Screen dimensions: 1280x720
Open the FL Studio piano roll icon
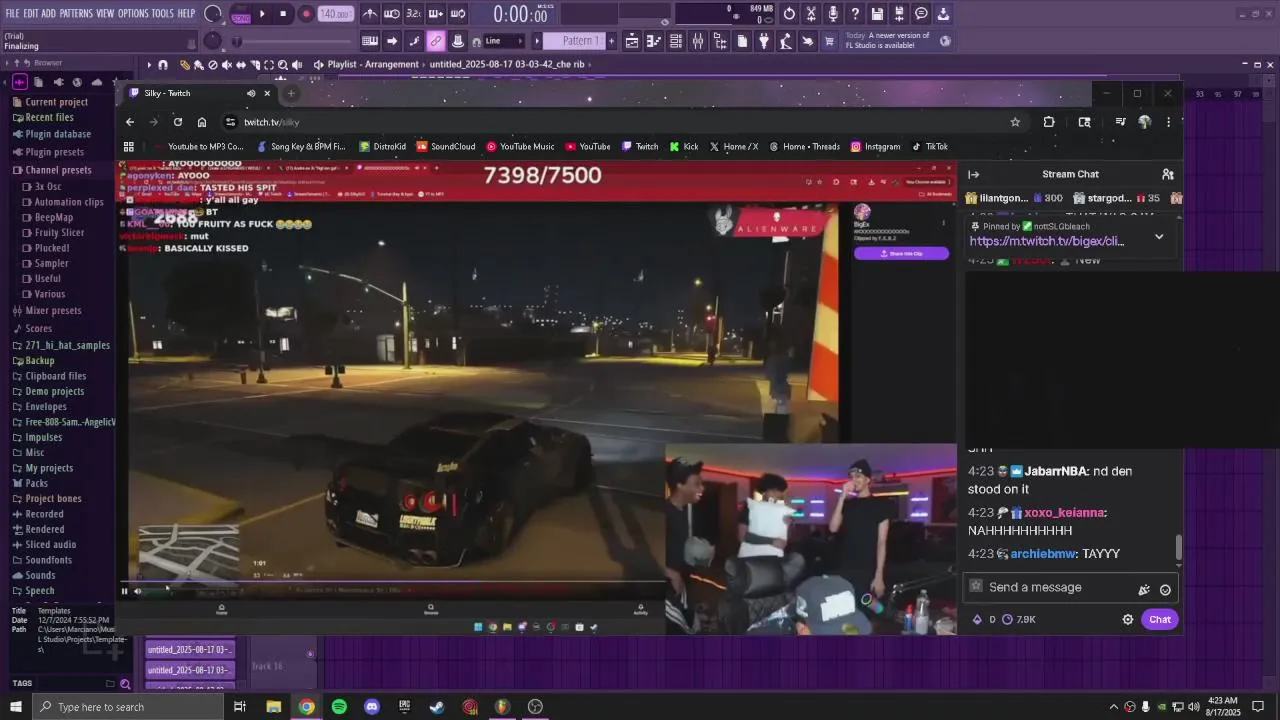pyautogui.click(x=653, y=41)
